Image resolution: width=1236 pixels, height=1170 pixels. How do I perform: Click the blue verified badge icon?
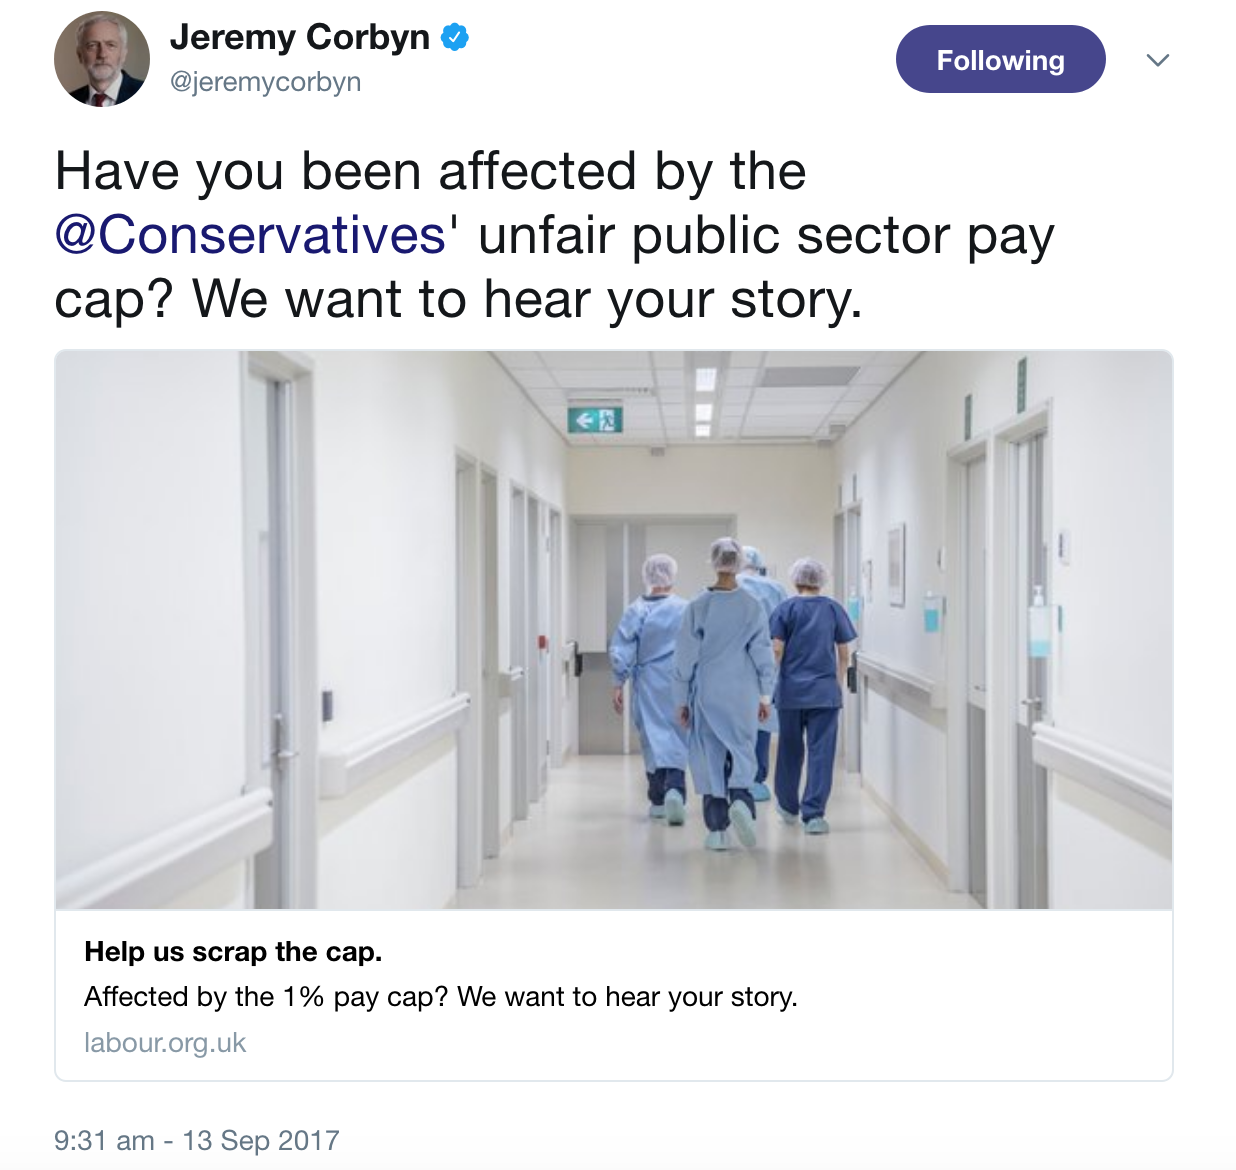coord(456,38)
